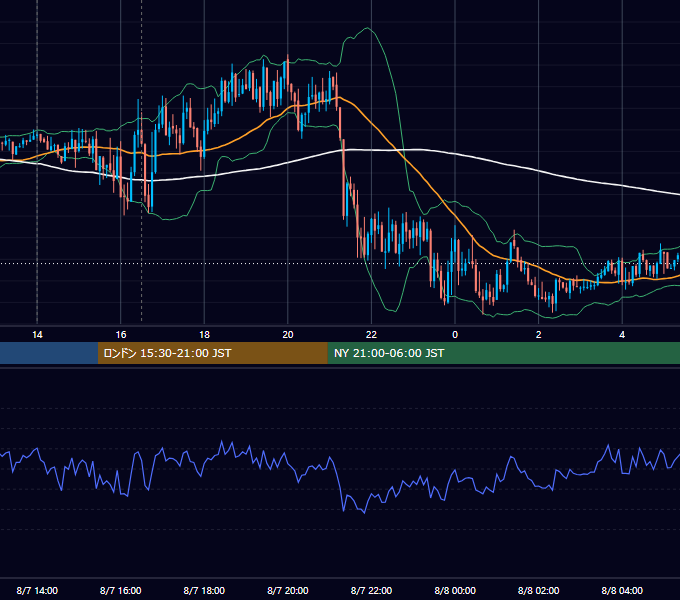Click the '22' hour label on price chart axis
This screenshot has width=680, height=600.
pyautogui.click(x=371, y=335)
